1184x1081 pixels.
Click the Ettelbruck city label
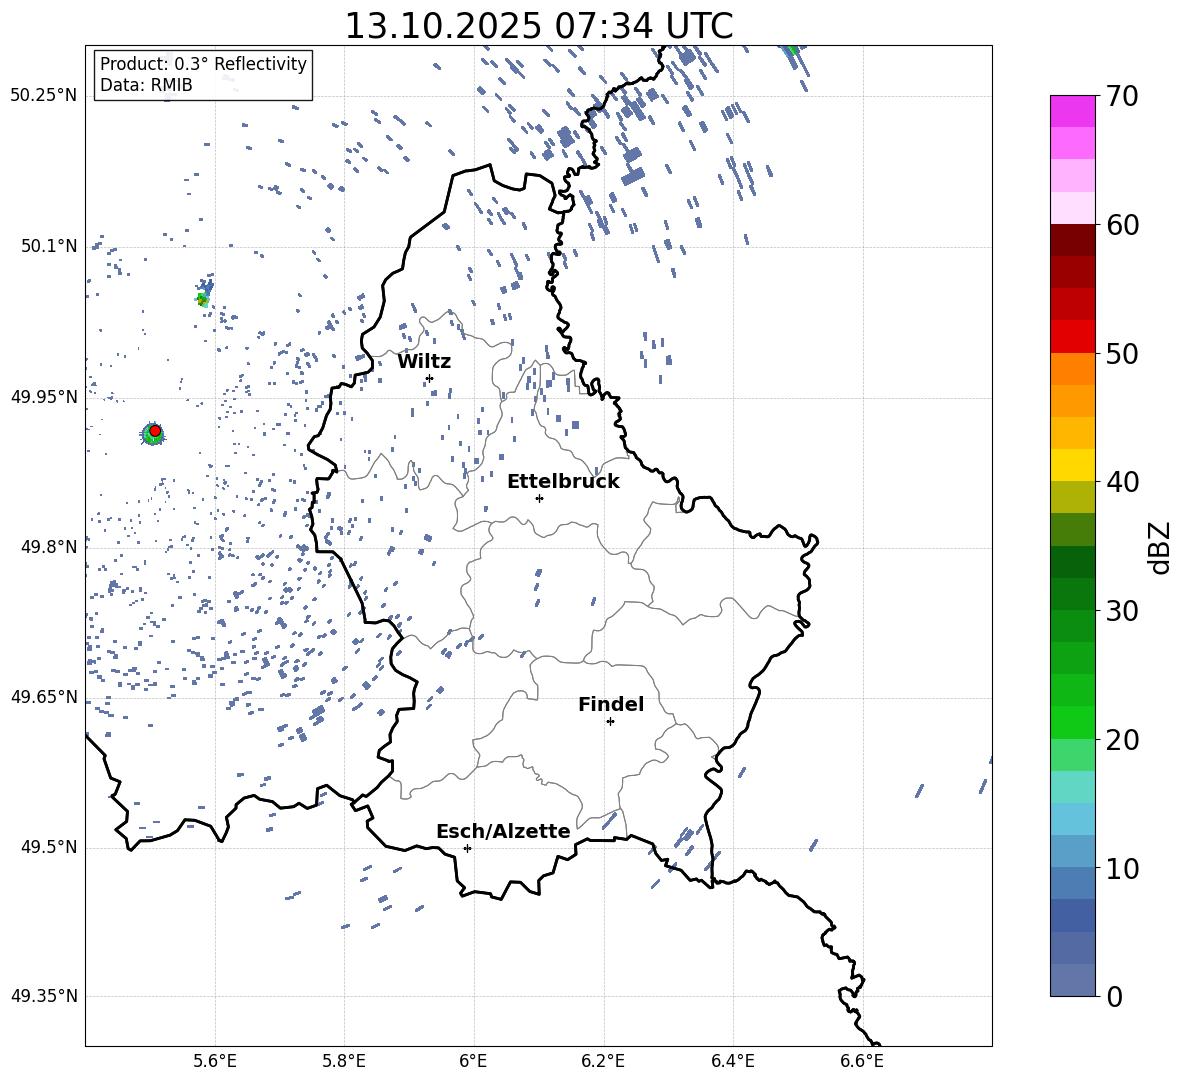562,482
